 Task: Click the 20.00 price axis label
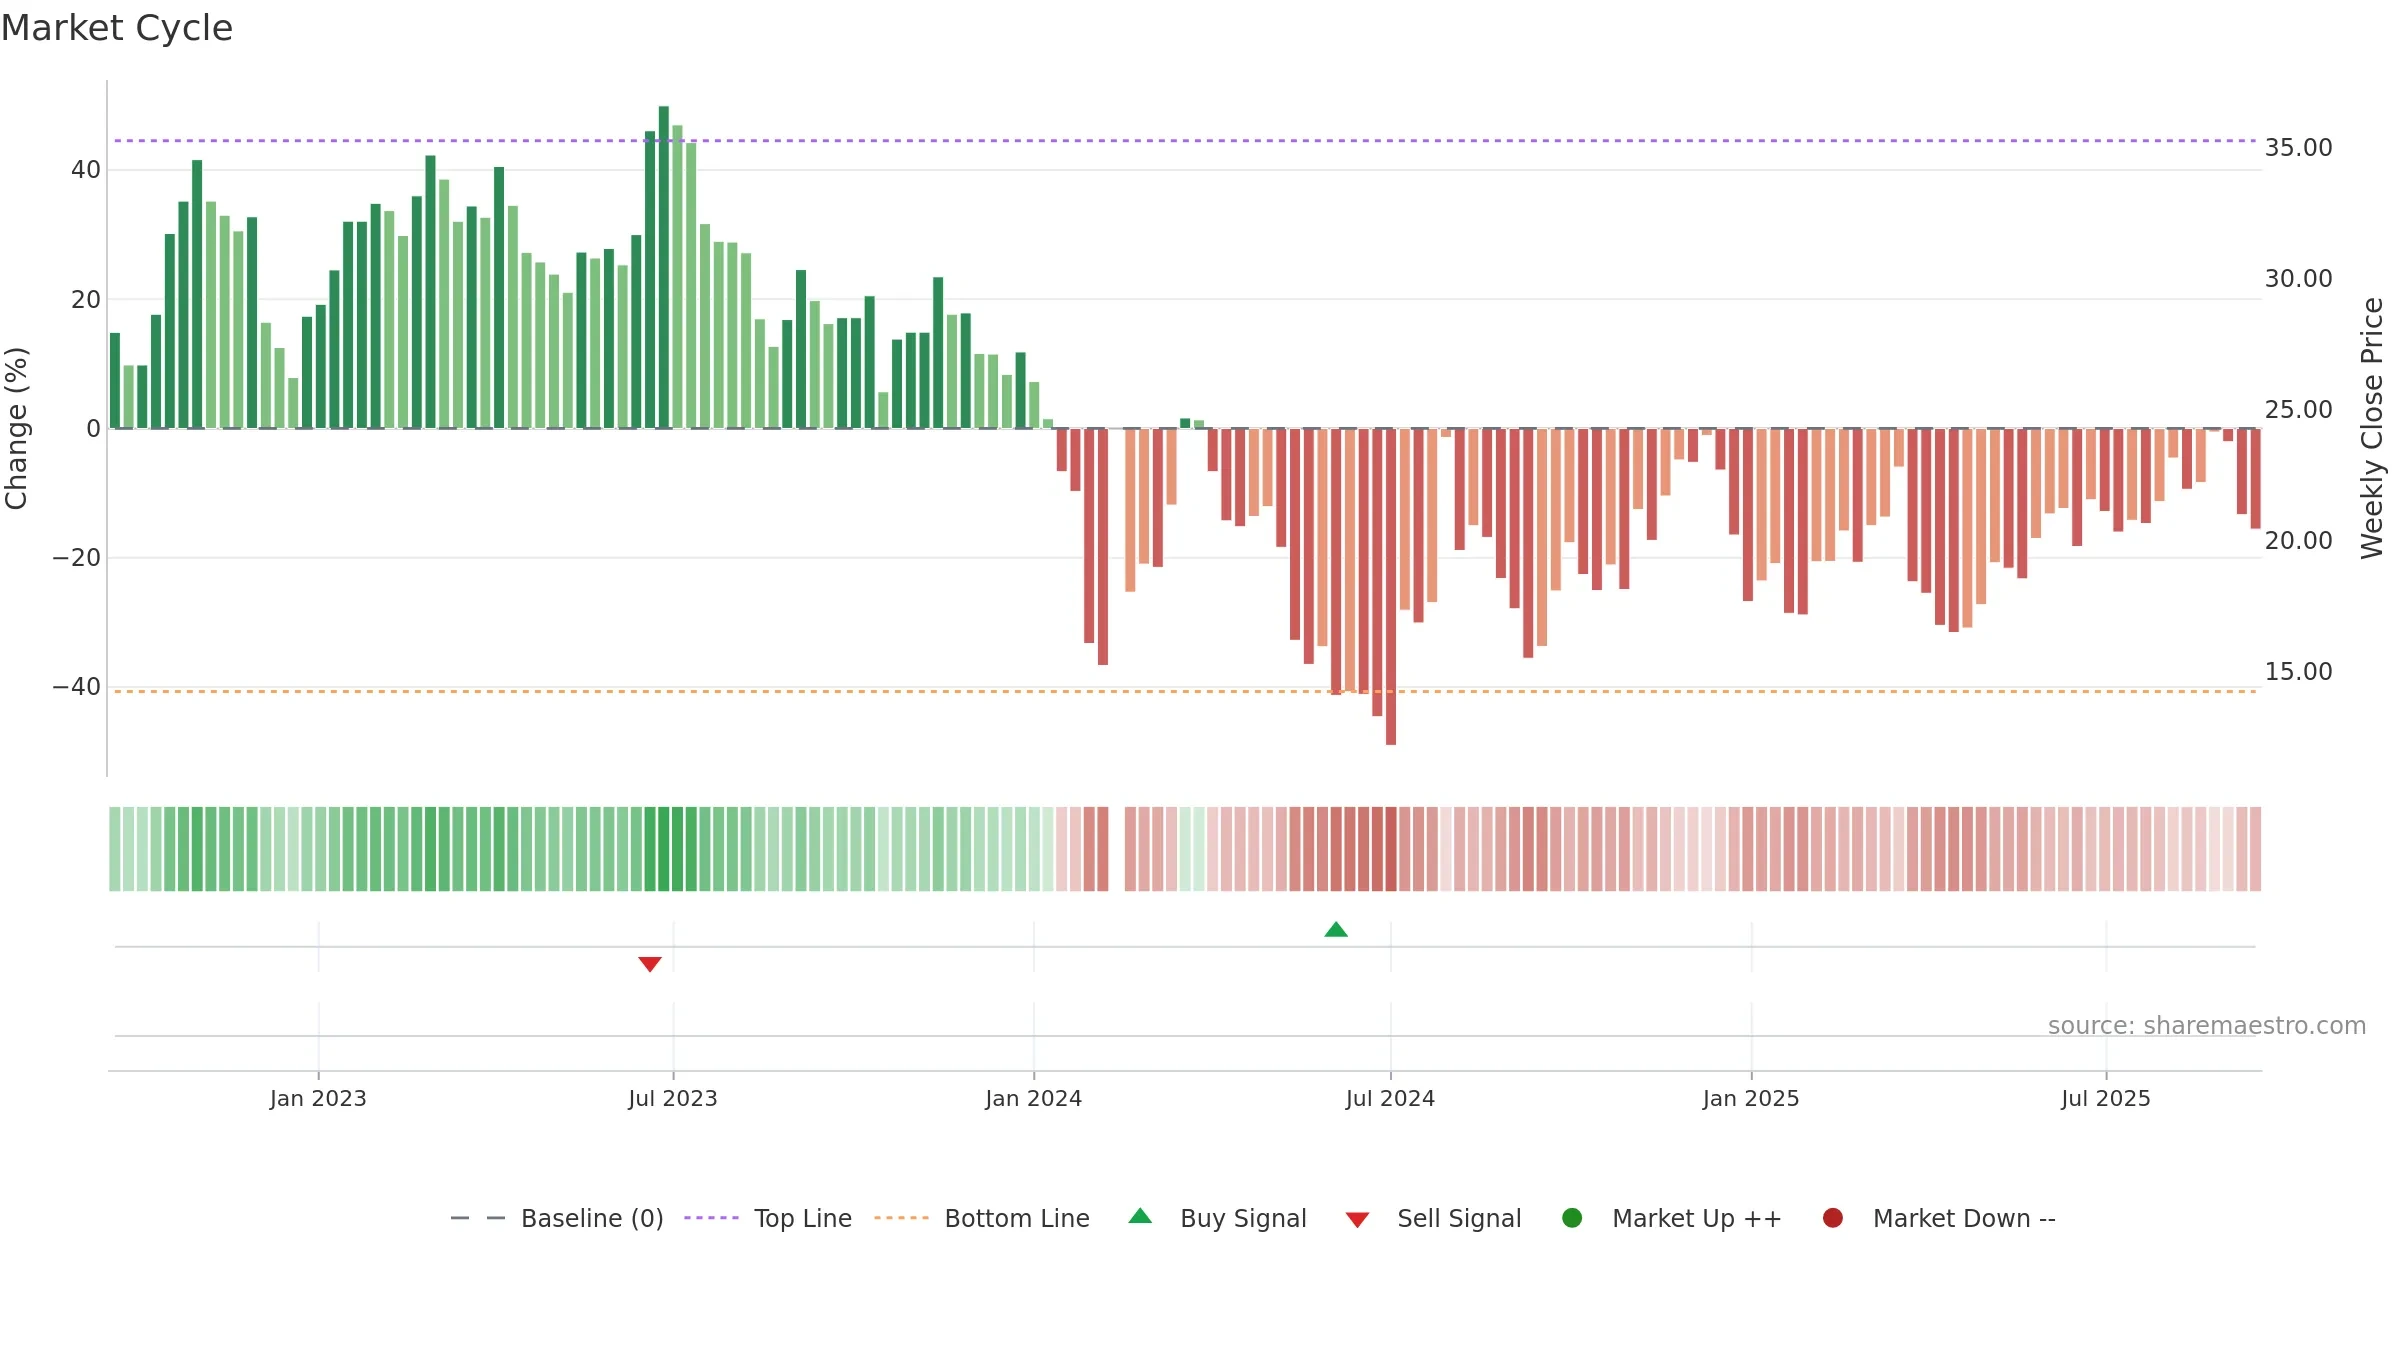[x=2298, y=541]
